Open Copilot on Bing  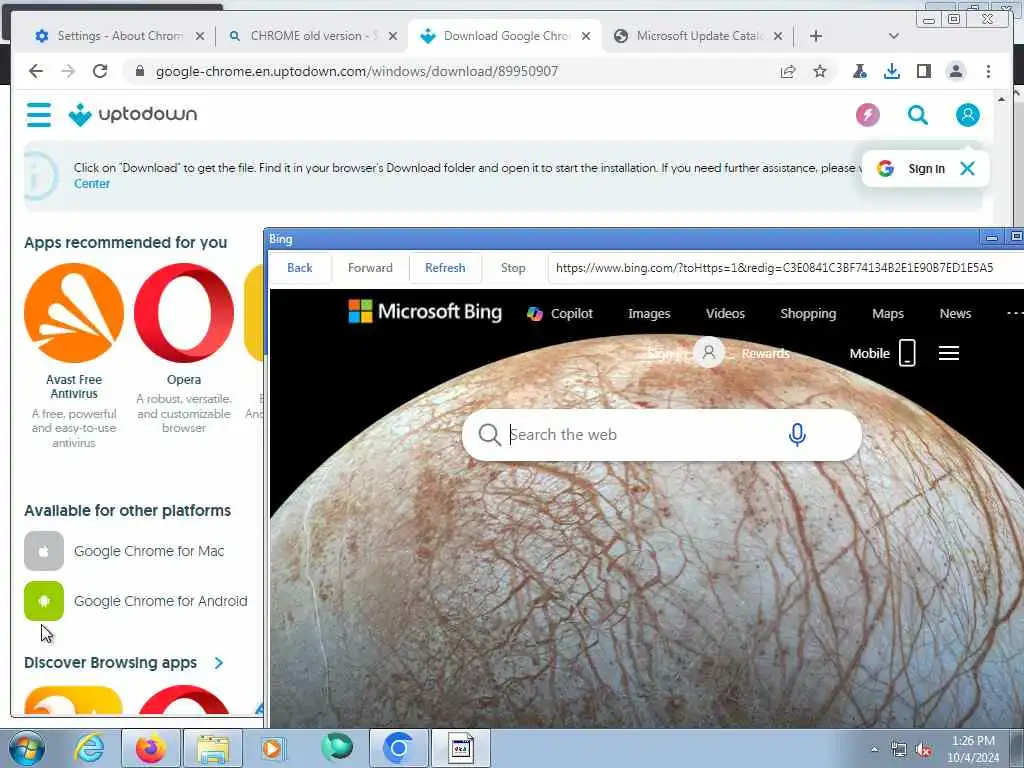coord(560,313)
